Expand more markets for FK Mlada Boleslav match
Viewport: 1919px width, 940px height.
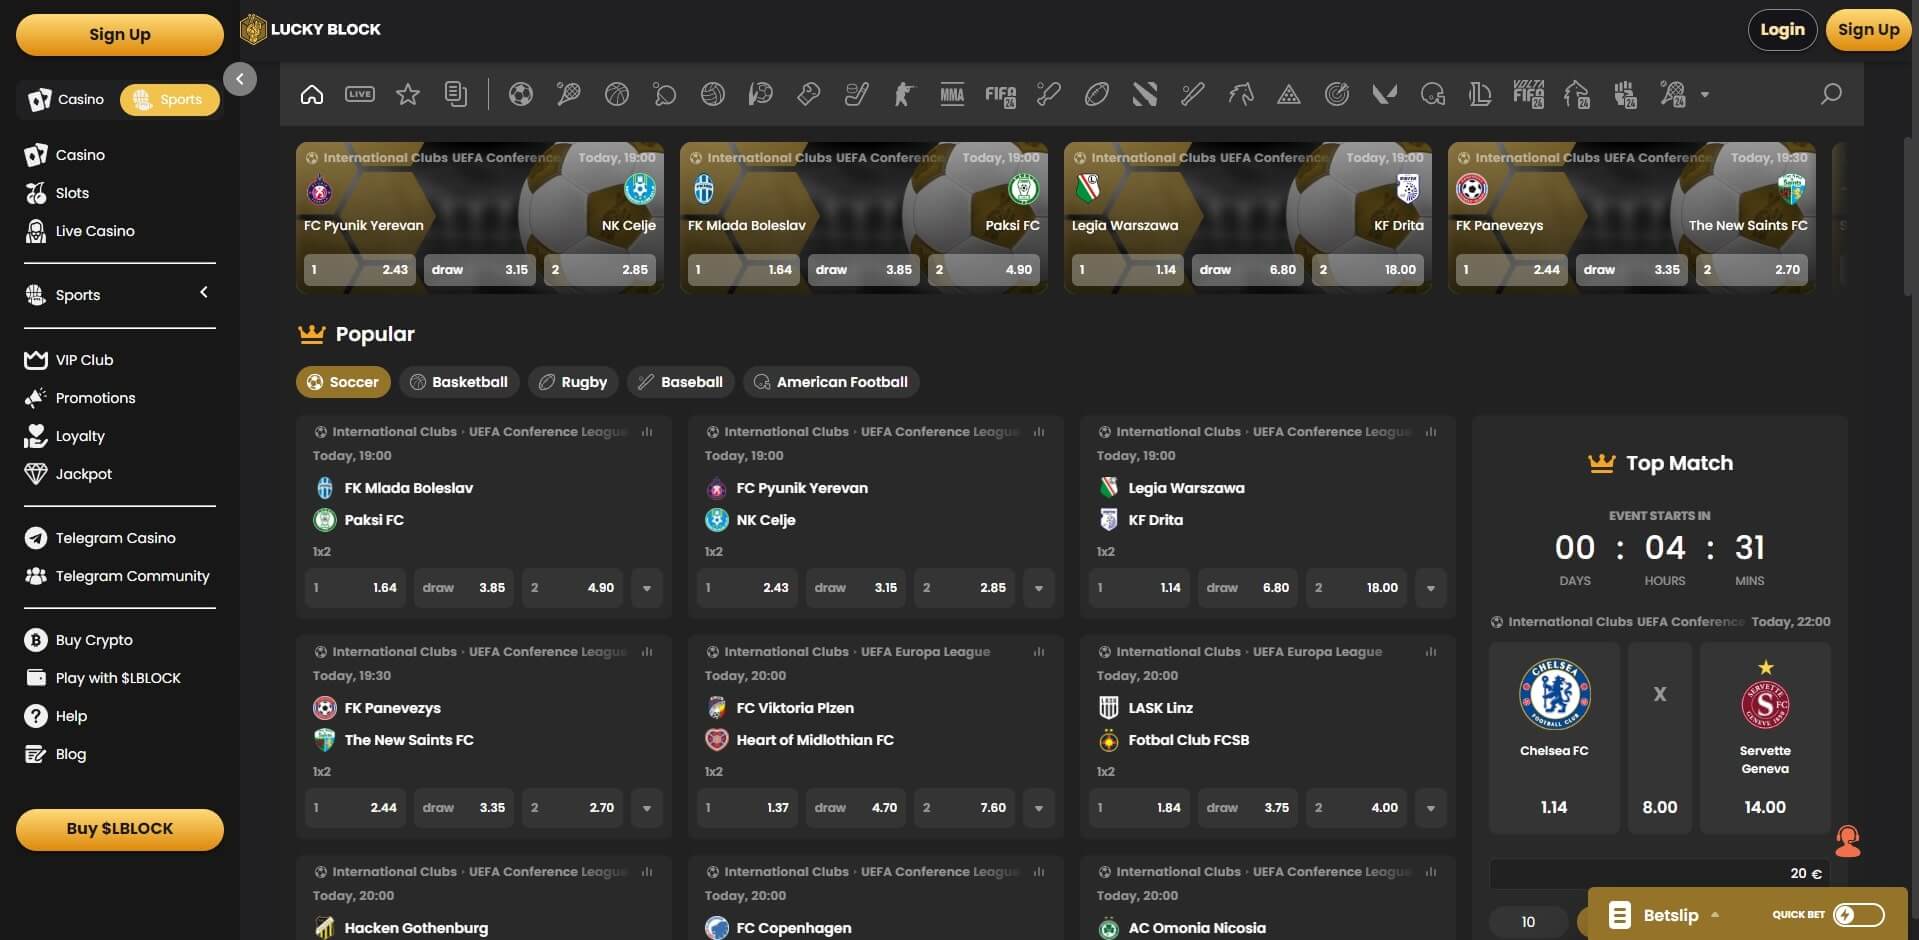point(646,588)
